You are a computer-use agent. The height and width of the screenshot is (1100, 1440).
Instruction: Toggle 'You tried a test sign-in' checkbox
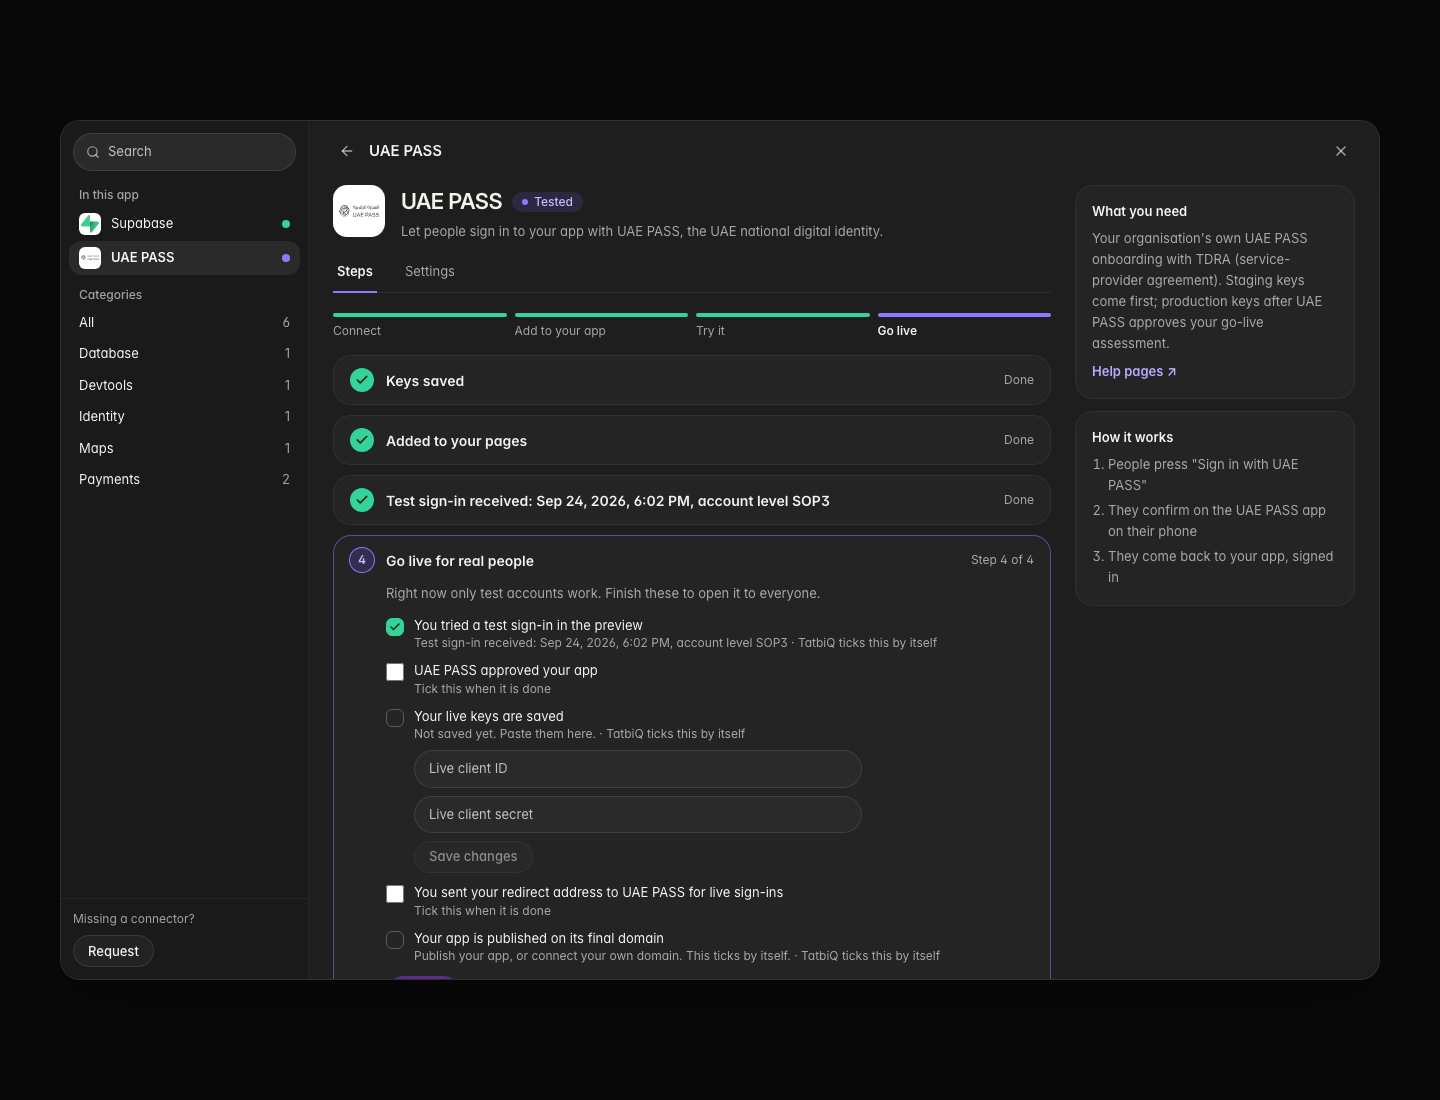[x=395, y=627]
